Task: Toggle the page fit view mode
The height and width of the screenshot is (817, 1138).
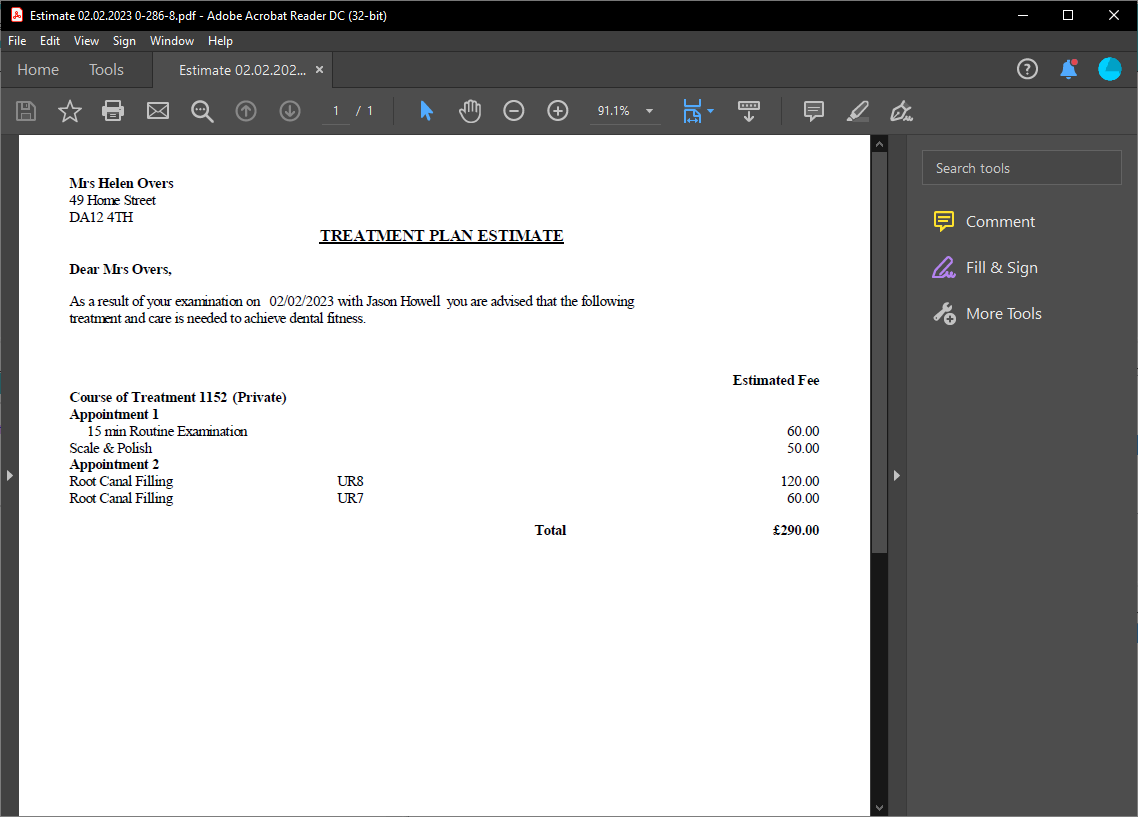Action: point(692,111)
